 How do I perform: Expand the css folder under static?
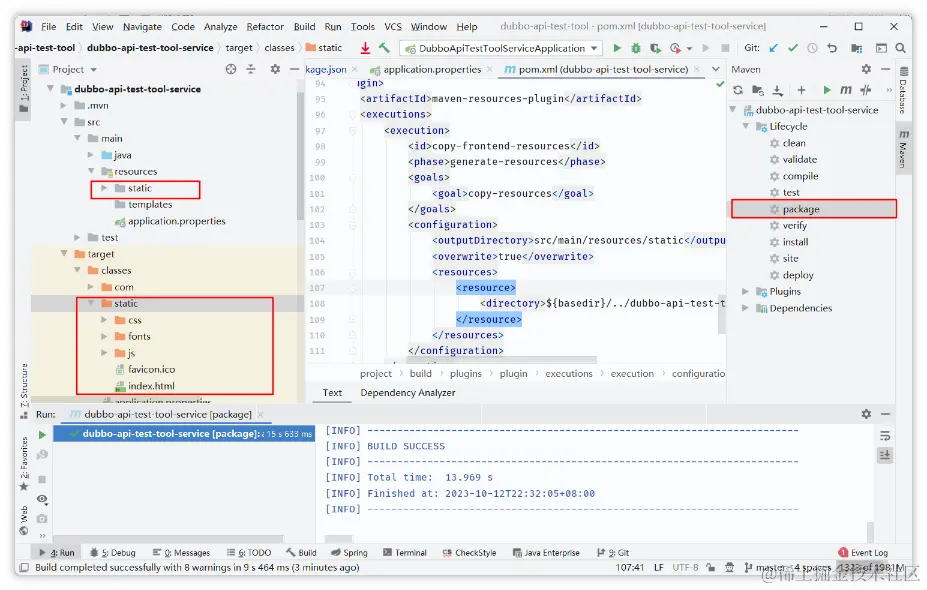pyautogui.click(x=104, y=320)
